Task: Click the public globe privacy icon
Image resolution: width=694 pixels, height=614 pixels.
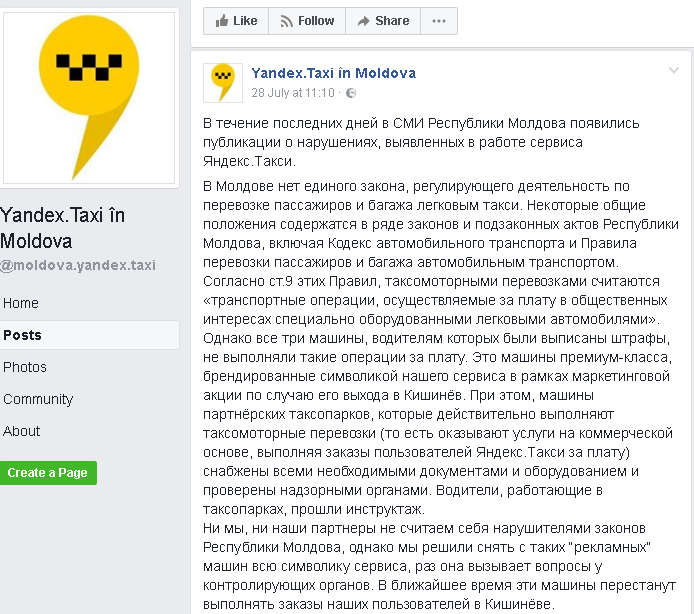Action: (x=351, y=93)
